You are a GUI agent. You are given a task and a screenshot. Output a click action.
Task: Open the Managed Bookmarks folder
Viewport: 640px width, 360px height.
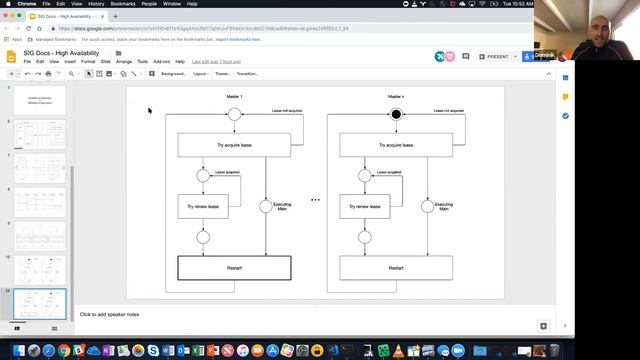tap(52, 40)
